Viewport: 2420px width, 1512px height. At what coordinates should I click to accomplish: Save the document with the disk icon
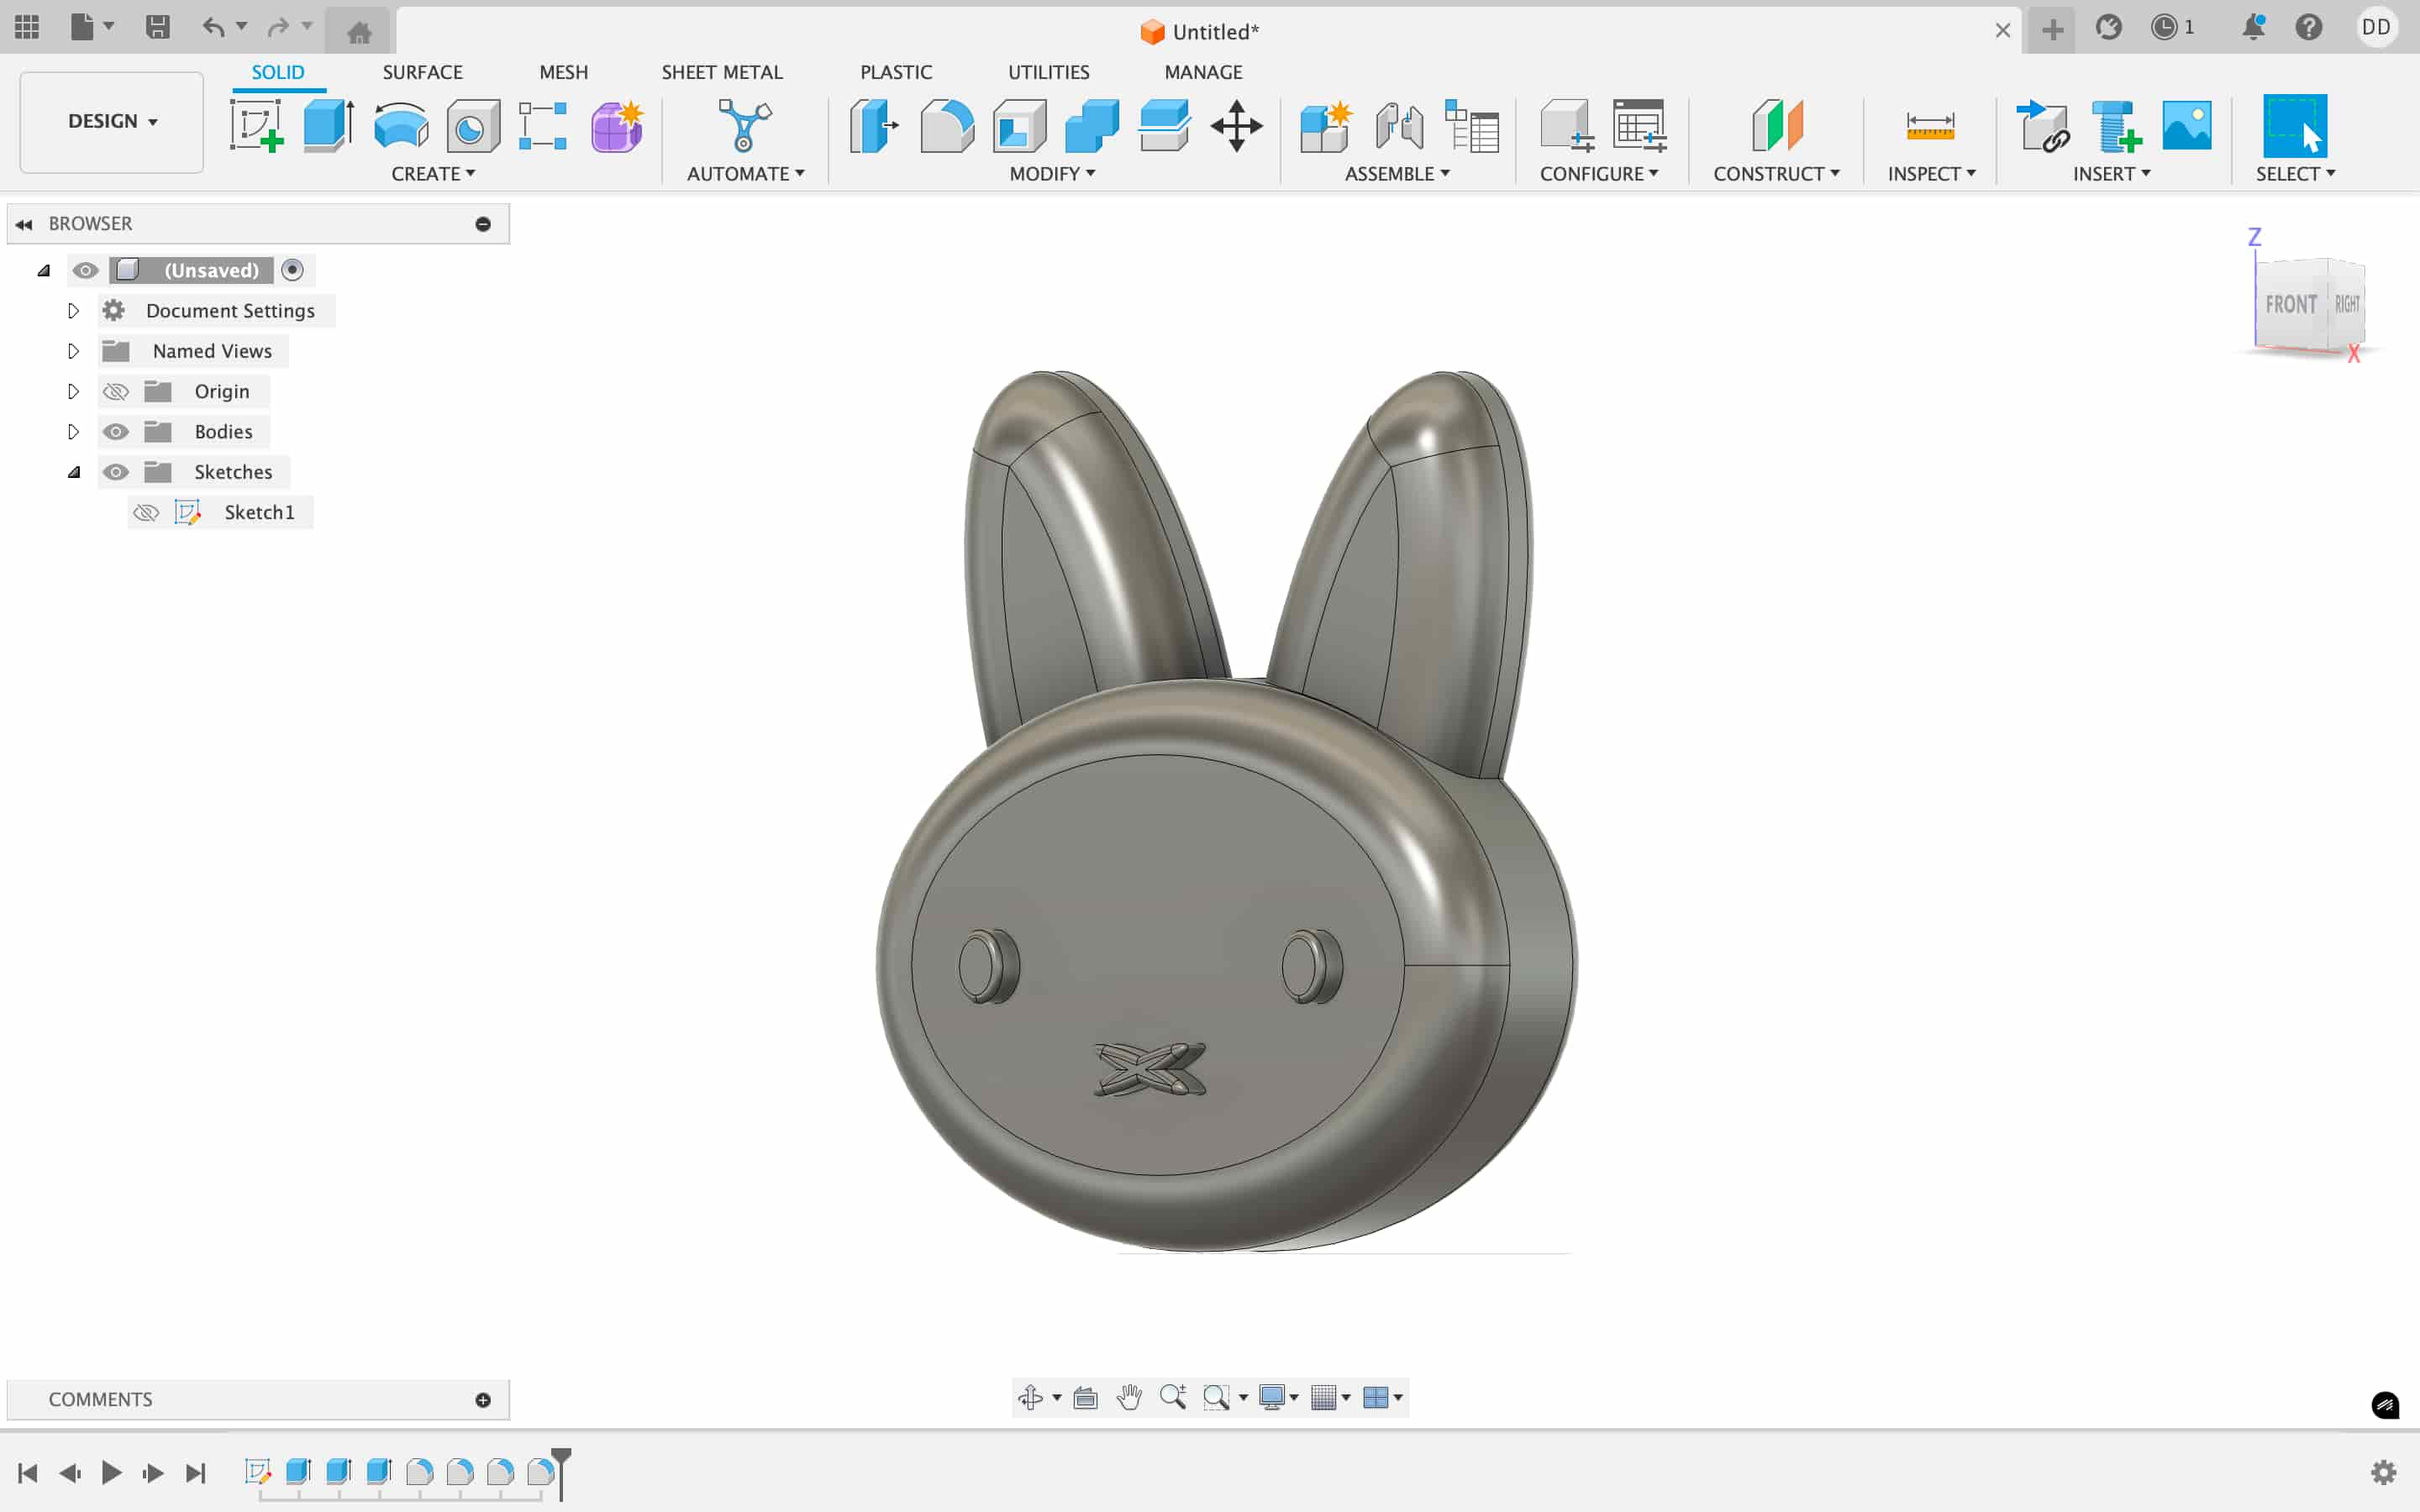click(157, 27)
